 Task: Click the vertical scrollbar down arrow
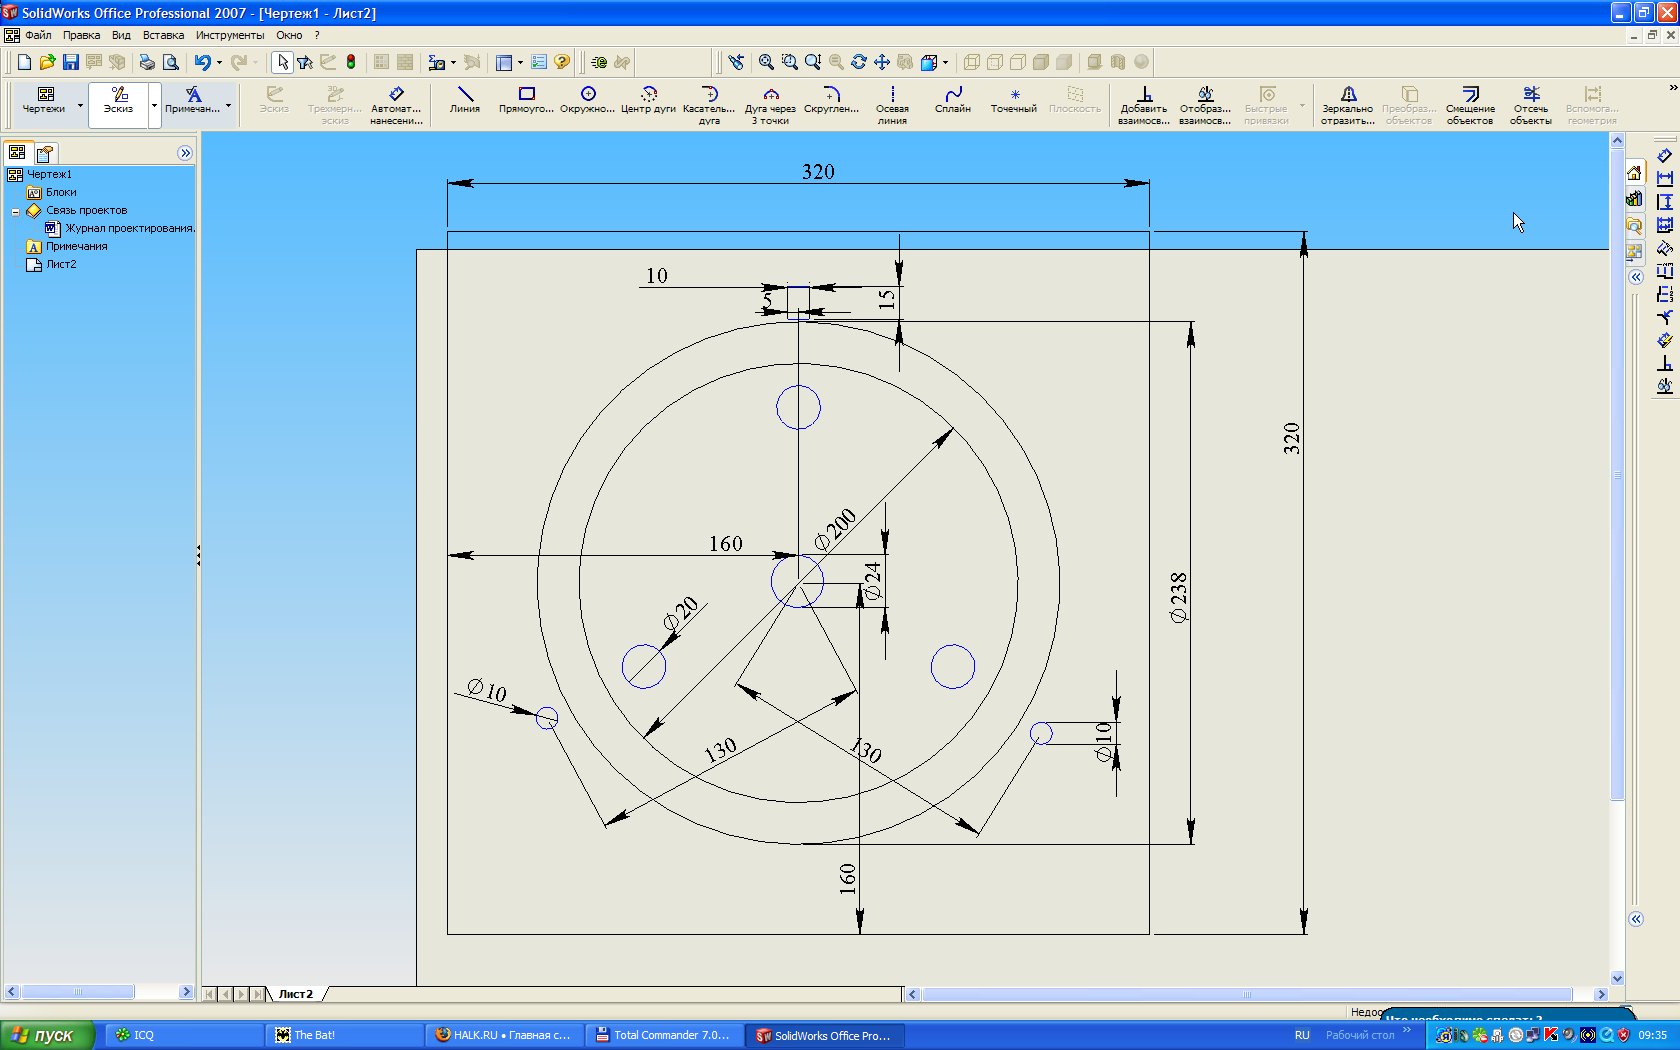point(1617,978)
